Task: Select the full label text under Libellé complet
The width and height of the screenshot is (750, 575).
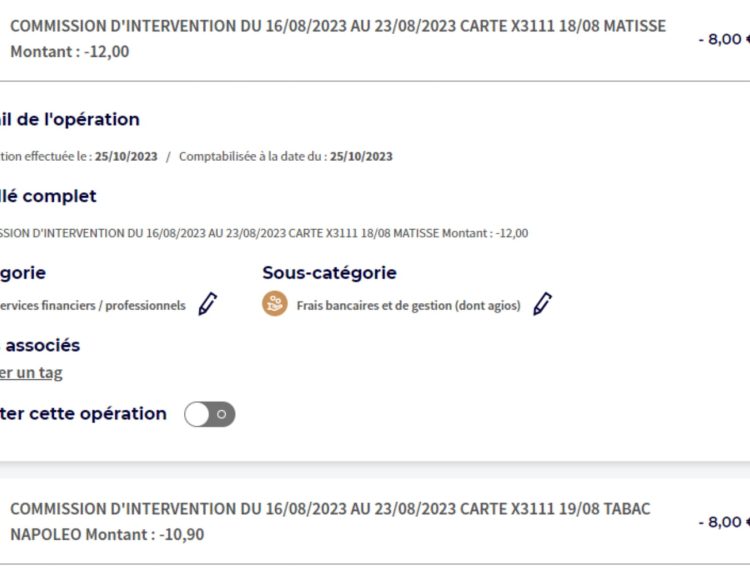Action: (x=264, y=233)
